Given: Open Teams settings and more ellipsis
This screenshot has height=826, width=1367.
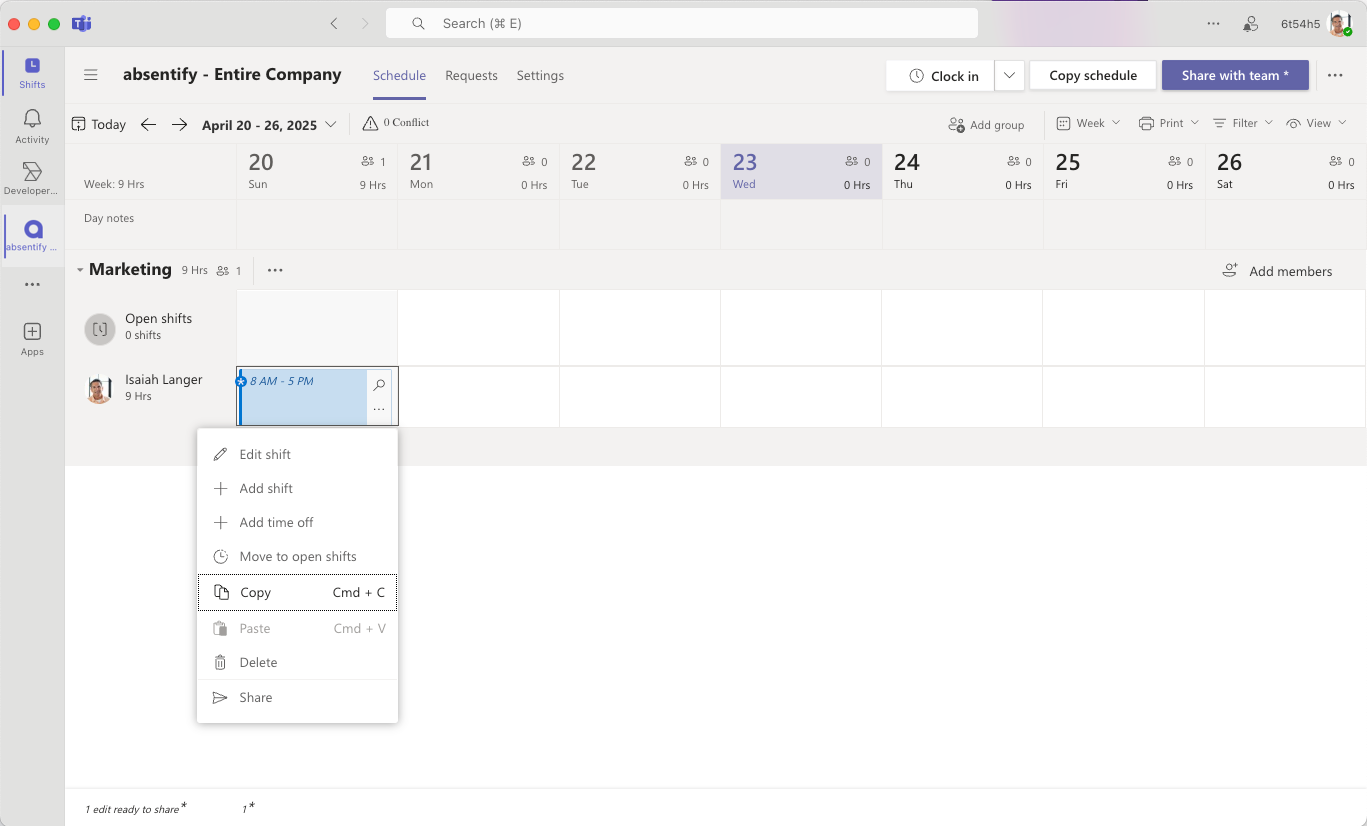Looking at the screenshot, I should pyautogui.click(x=1213, y=23).
